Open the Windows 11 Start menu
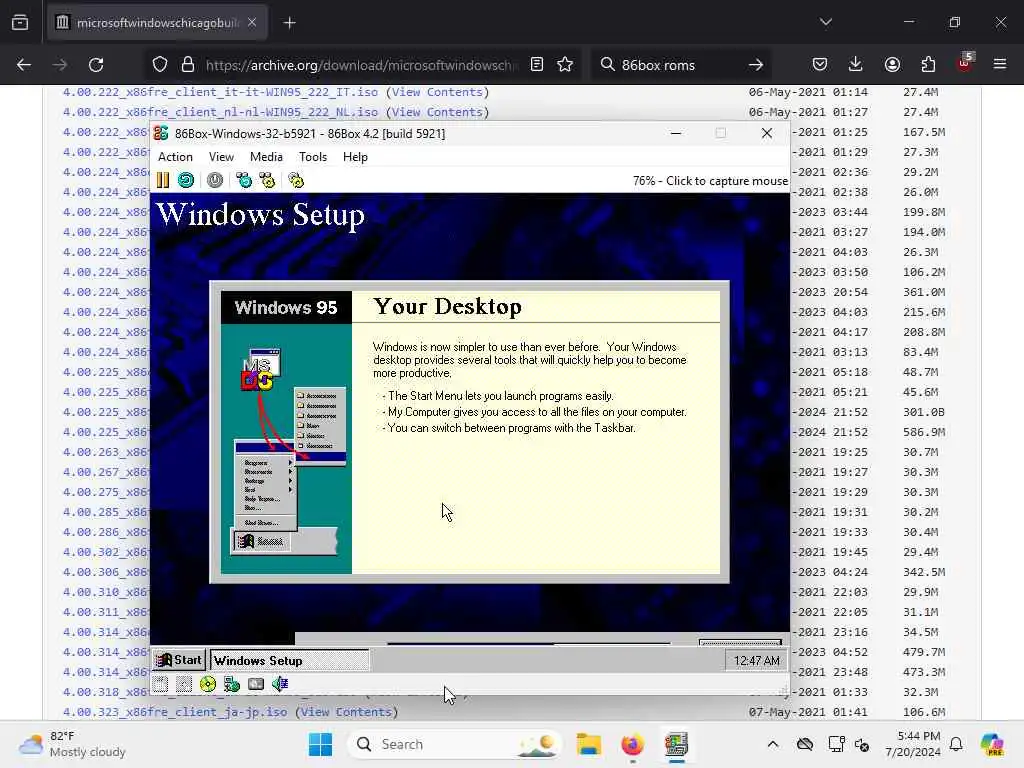 320,744
